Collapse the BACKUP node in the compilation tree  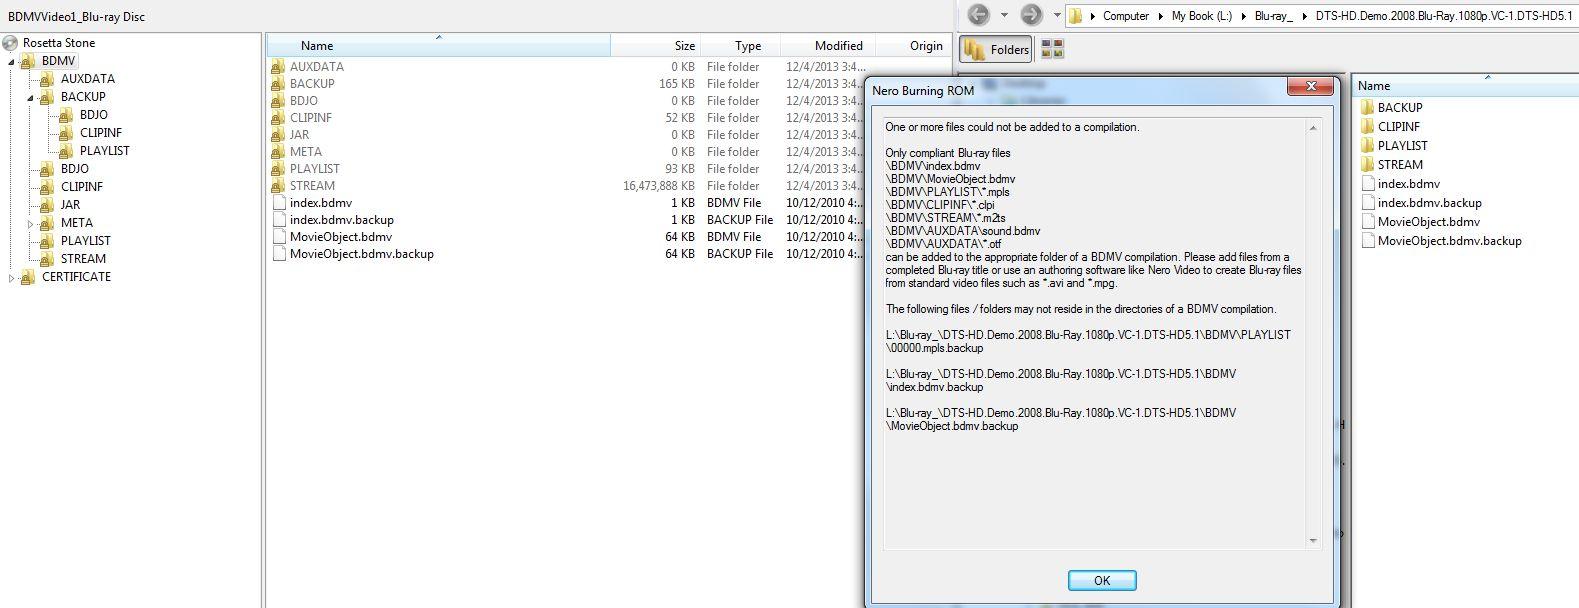pyautogui.click(x=31, y=98)
